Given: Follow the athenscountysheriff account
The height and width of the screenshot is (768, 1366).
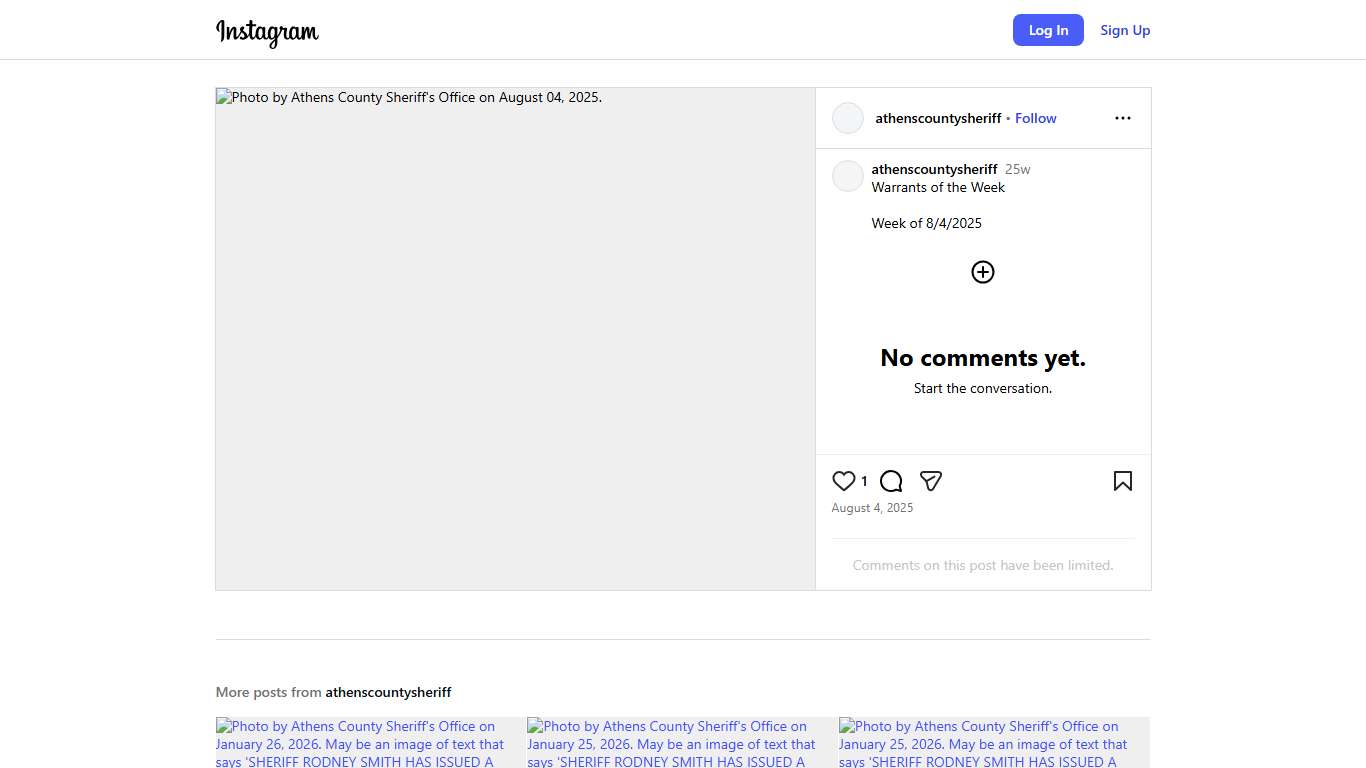Looking at the screenshot, I should click(x=1035, y=118).
